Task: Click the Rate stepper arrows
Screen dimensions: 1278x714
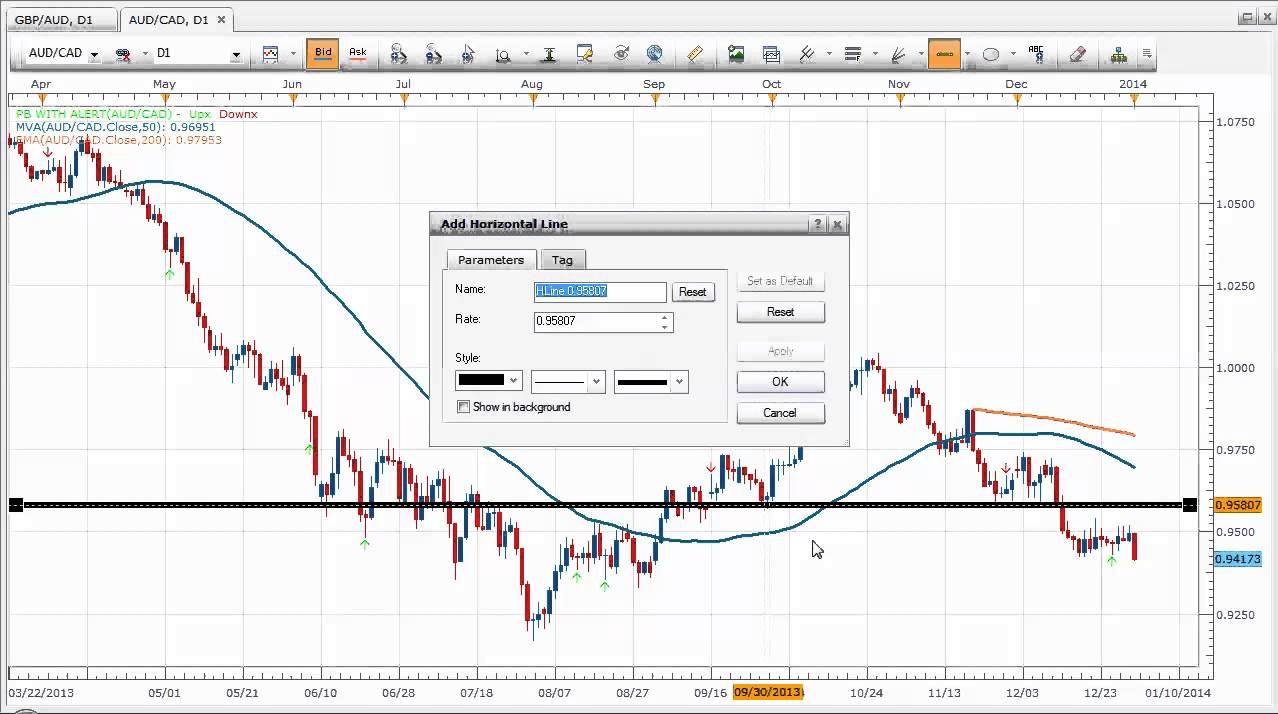Action: [x=665, y=321]
